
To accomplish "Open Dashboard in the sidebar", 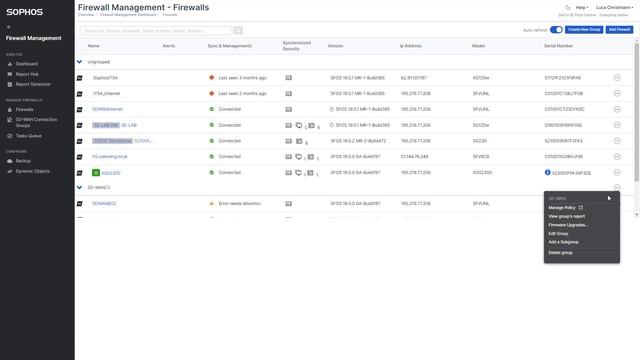I will click(x=27, y=64).
